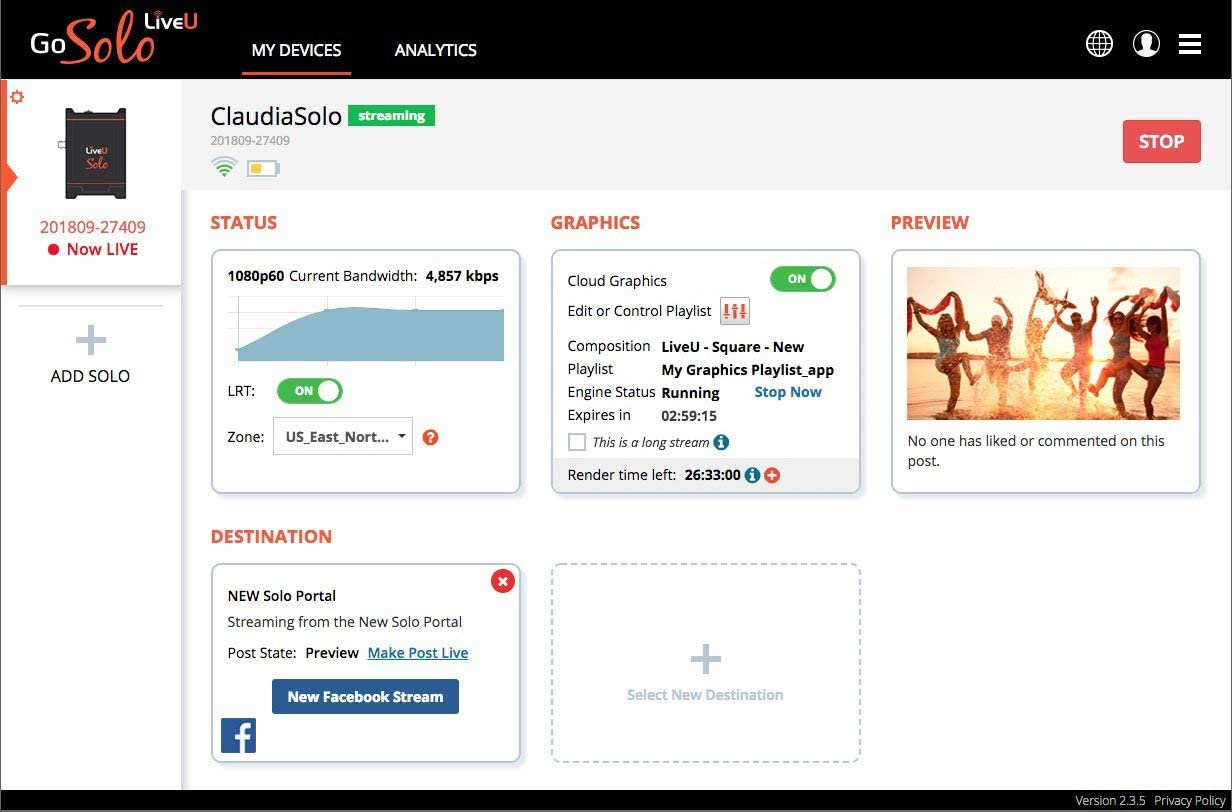The image size is (1232, 812).
Task: Click the orange device settings gear icon
Action: click(17, 96)
